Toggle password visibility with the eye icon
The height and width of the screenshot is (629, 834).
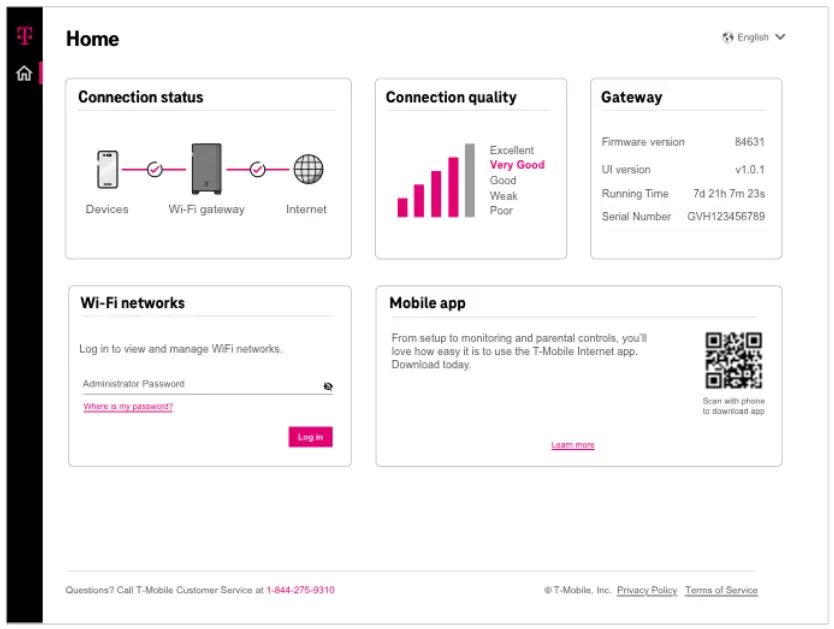pyautogui.click(x=328, y=384)
